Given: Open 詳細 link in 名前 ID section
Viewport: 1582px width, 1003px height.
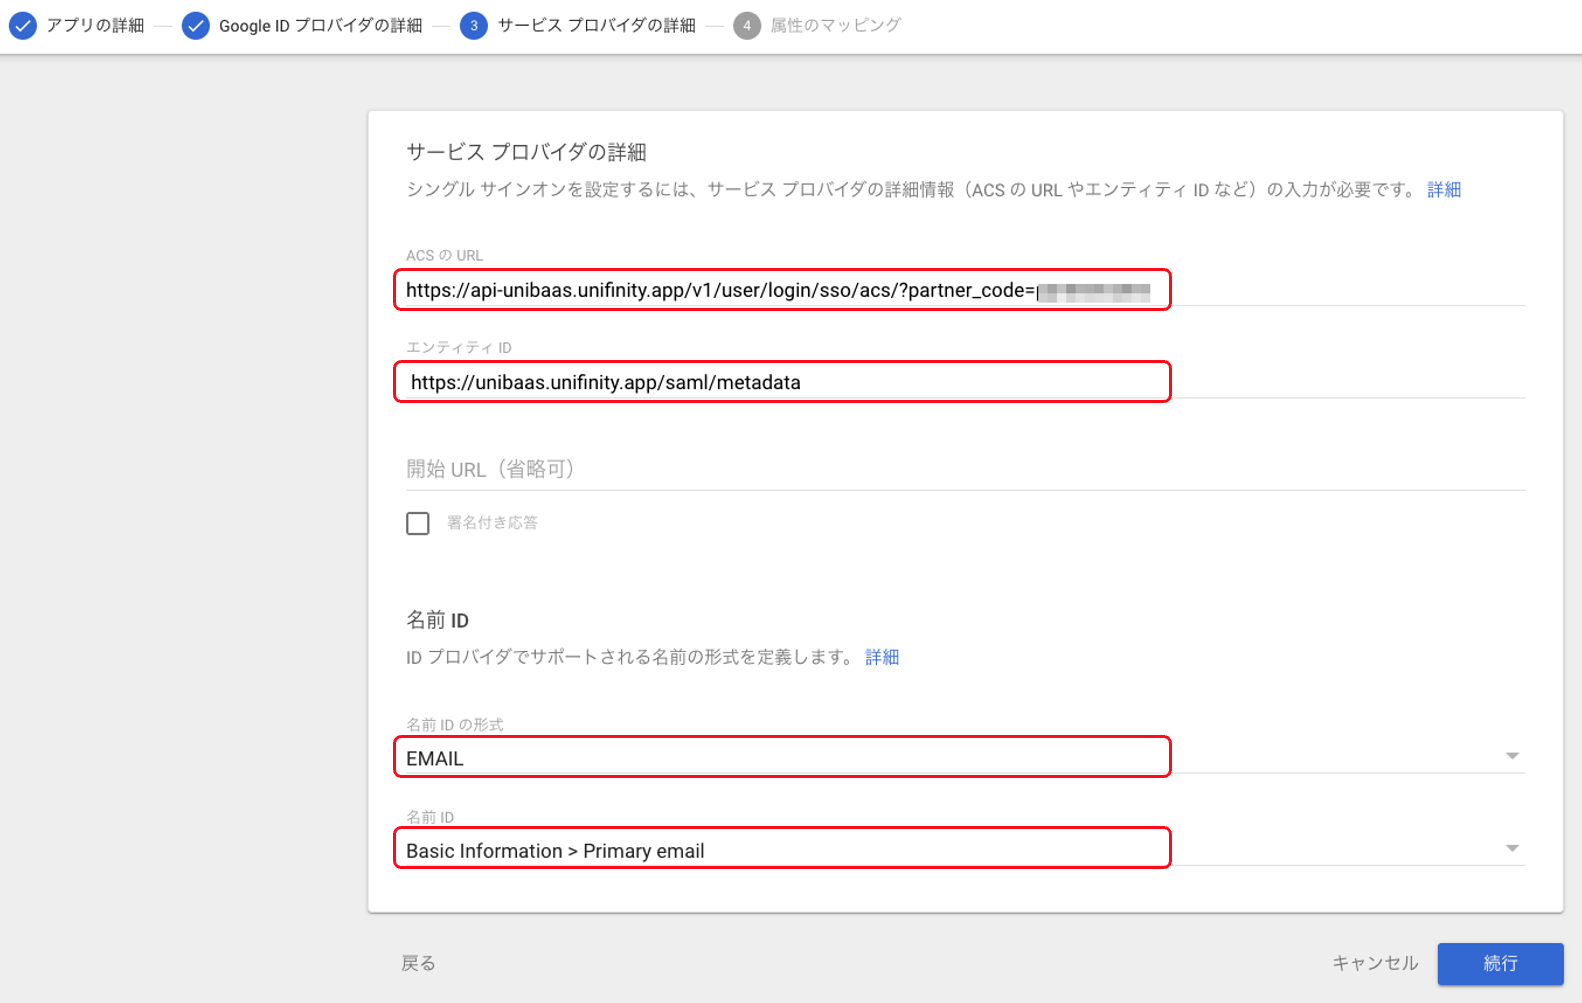Looking at the screenshot, I should [x=882, y=657].
